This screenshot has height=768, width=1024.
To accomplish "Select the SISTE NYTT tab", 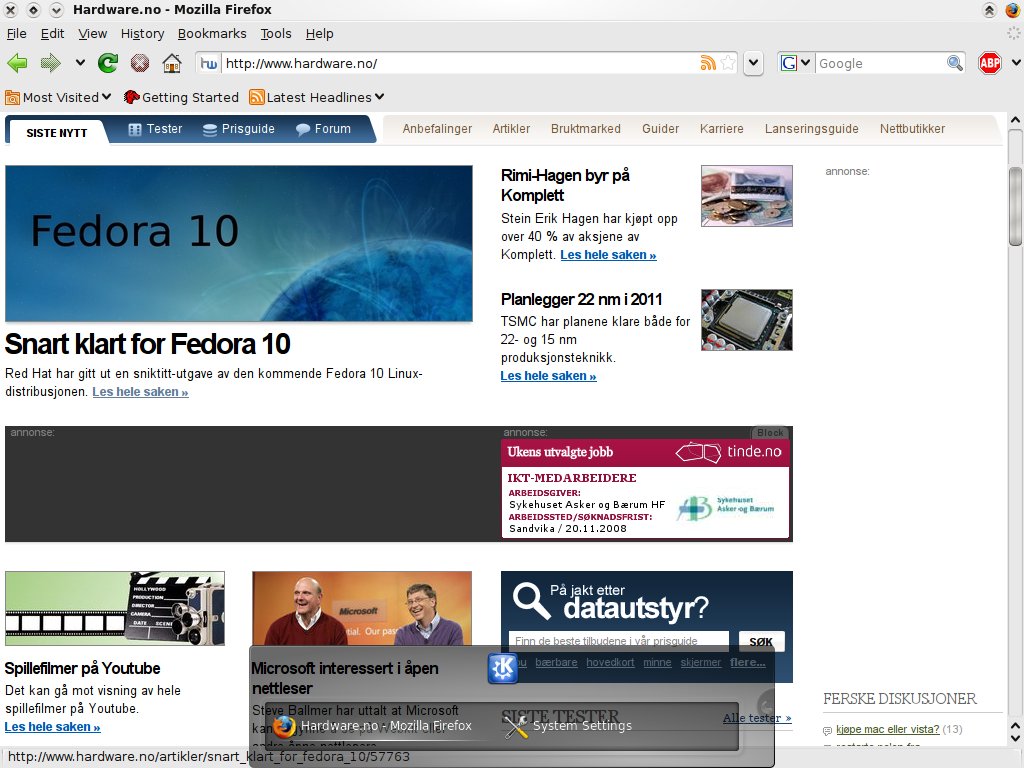I will tap(56, 133).
